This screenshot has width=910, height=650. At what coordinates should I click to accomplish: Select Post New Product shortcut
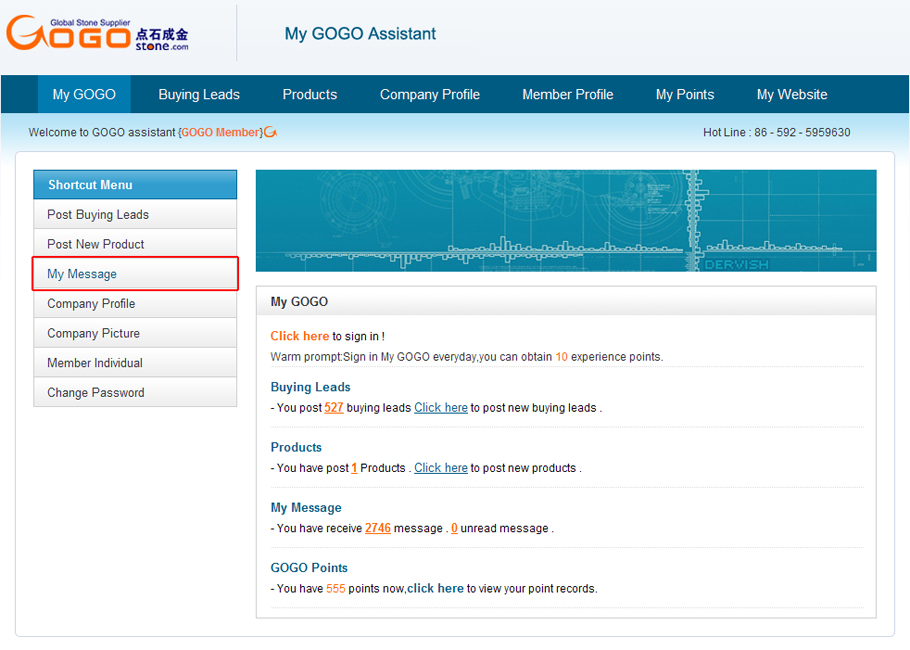pos(96,244)
